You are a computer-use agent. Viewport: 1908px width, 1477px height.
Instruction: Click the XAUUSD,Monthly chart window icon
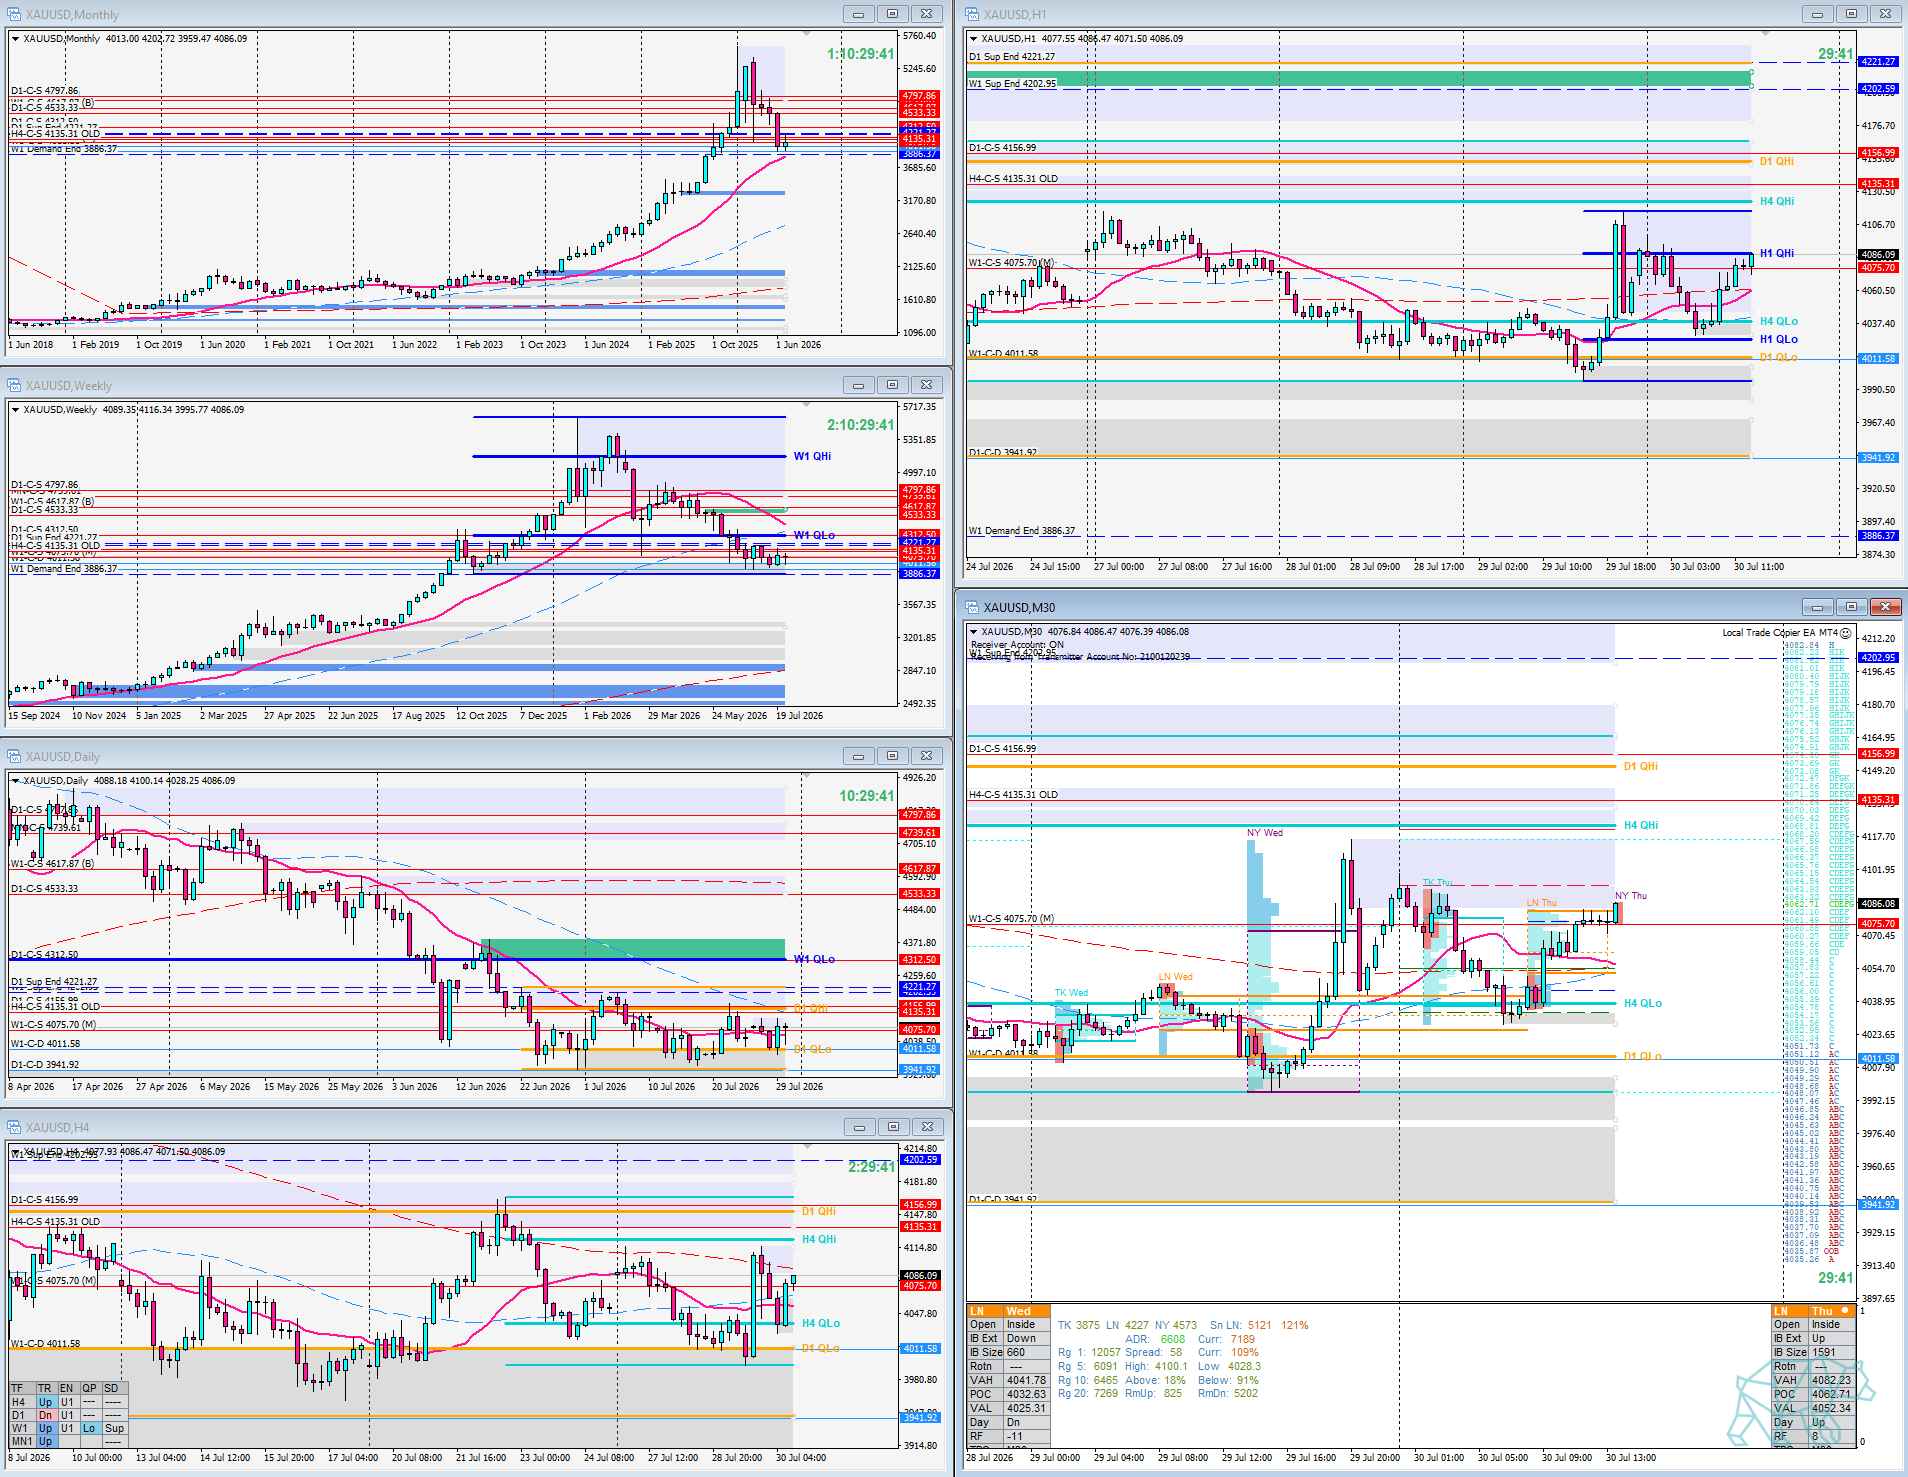coord(14,14)
